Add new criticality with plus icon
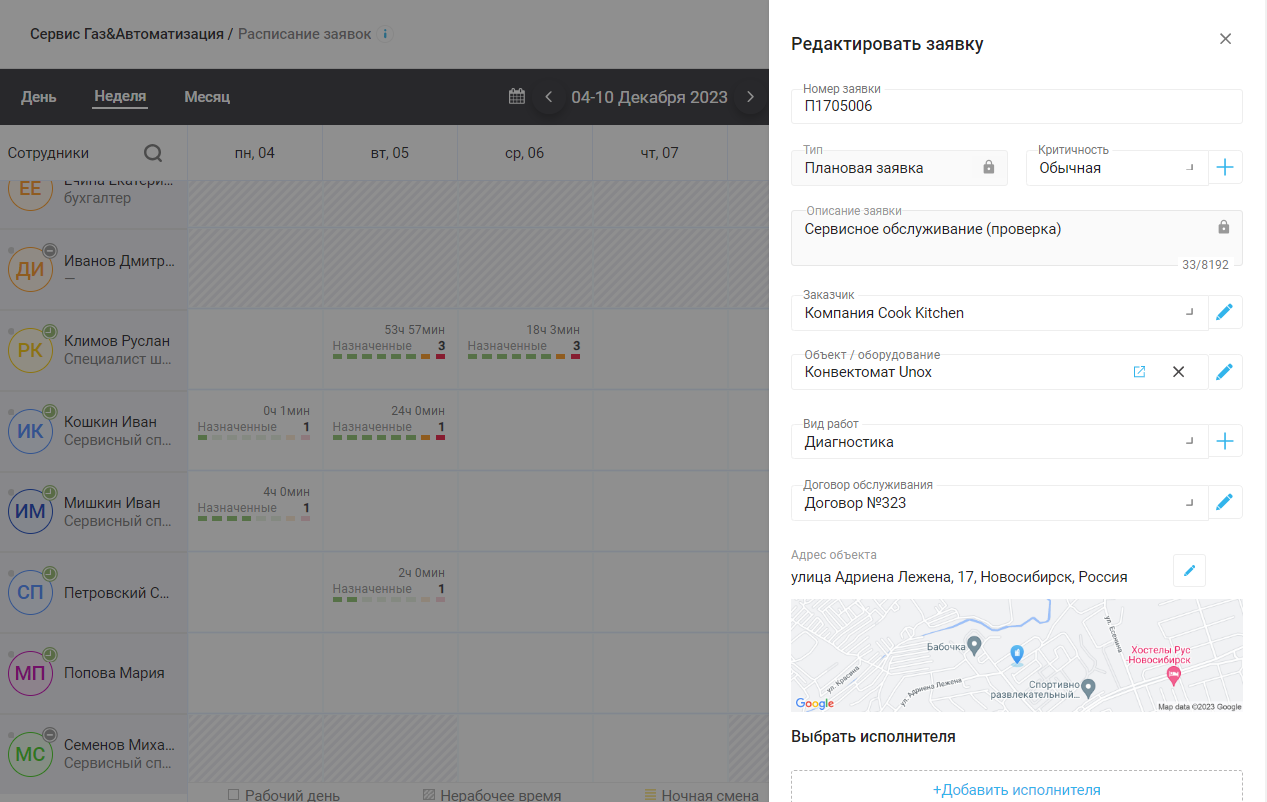The width and height of the screenshot is (1267, 802). pos(1225,168)
